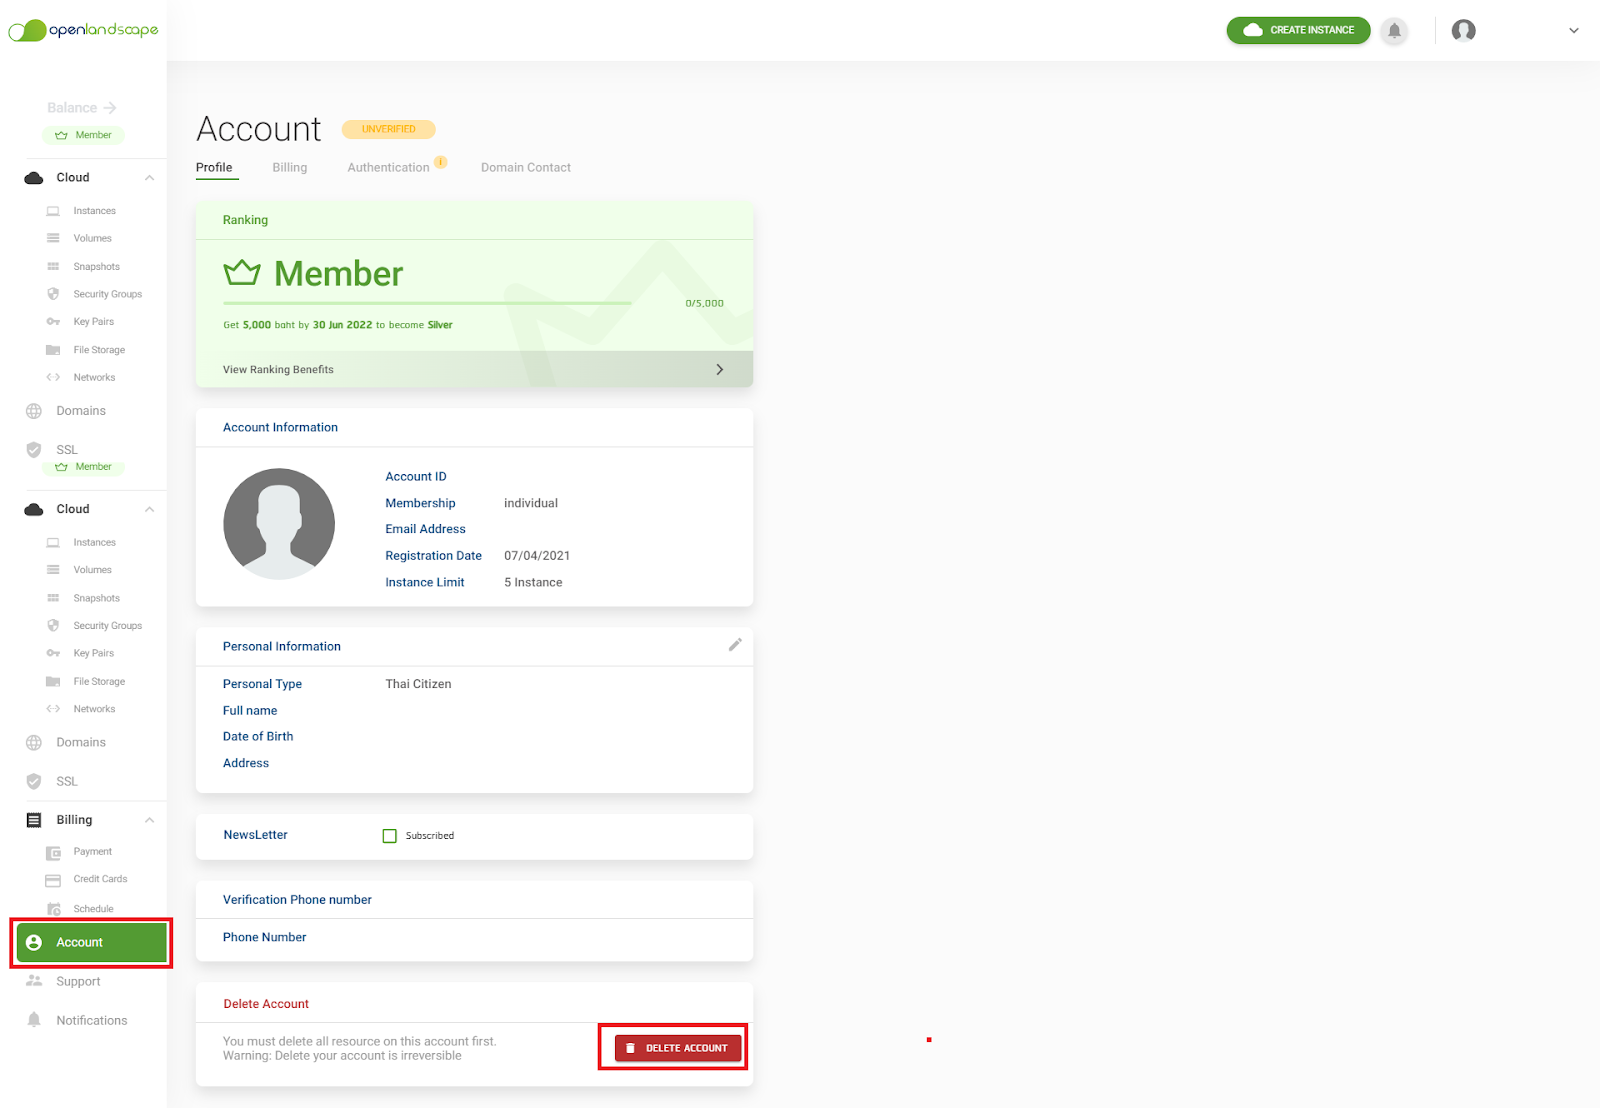The height and width of the screenshot is (1108, 1600).
Task: Click the user avatar in the header
Action: click(1463, 30)
